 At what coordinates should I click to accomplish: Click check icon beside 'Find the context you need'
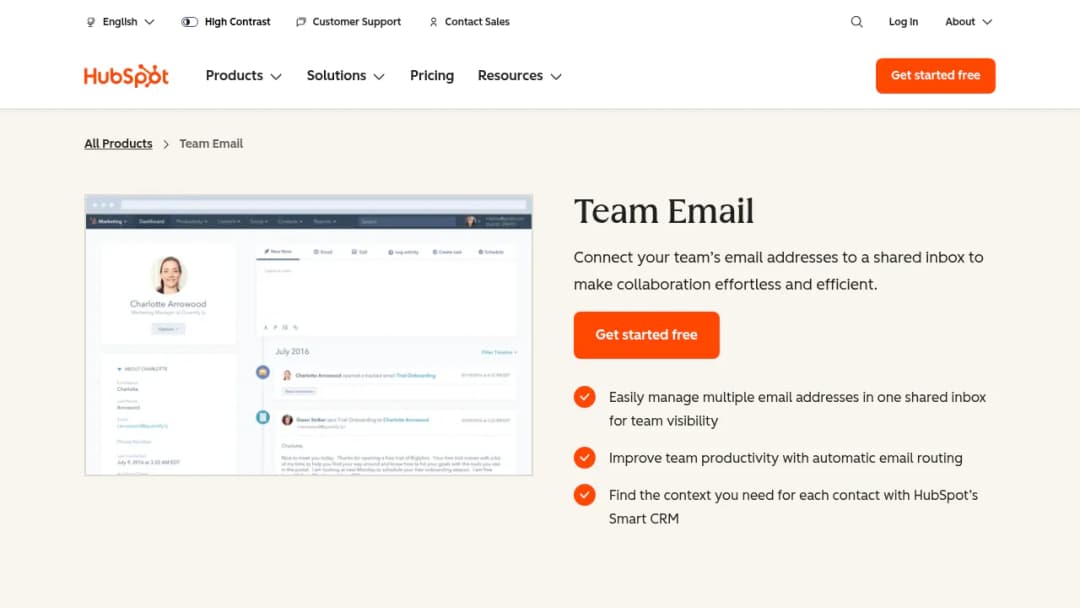[584, 495]
